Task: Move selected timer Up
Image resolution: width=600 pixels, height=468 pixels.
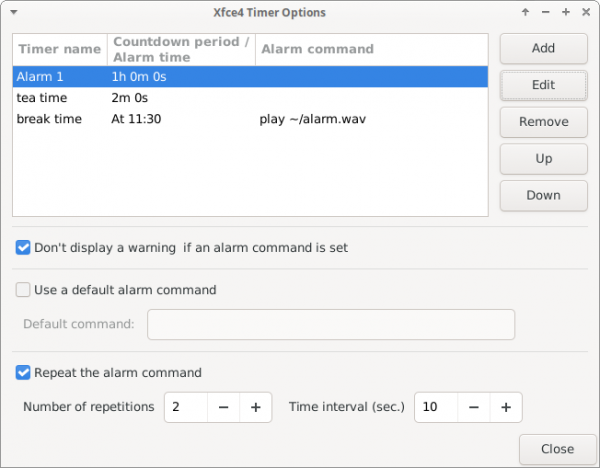Action: click(x=543, y=158)
